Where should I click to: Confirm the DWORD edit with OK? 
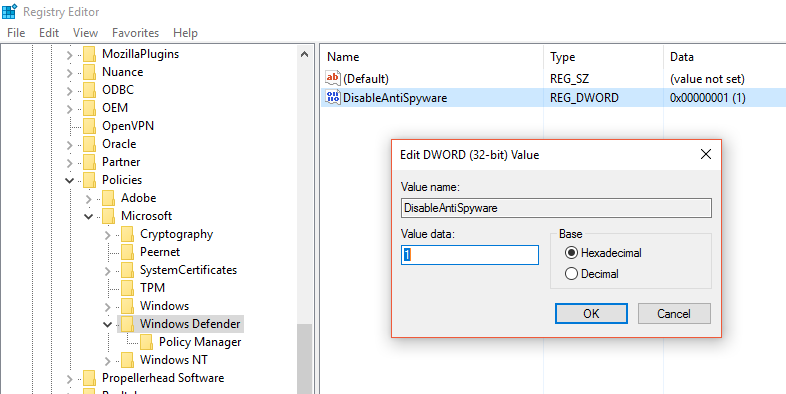pos(591,313)
